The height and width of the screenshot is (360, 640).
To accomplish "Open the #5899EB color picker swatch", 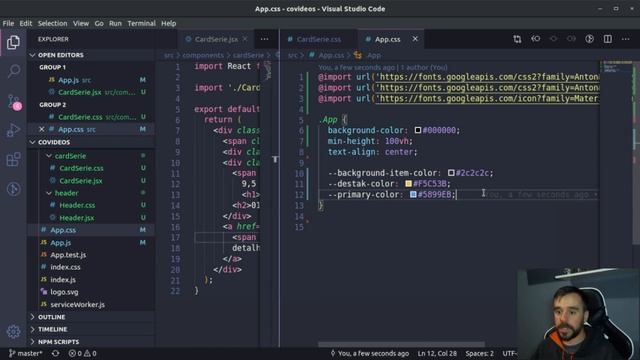I will (x=413, y=194).
